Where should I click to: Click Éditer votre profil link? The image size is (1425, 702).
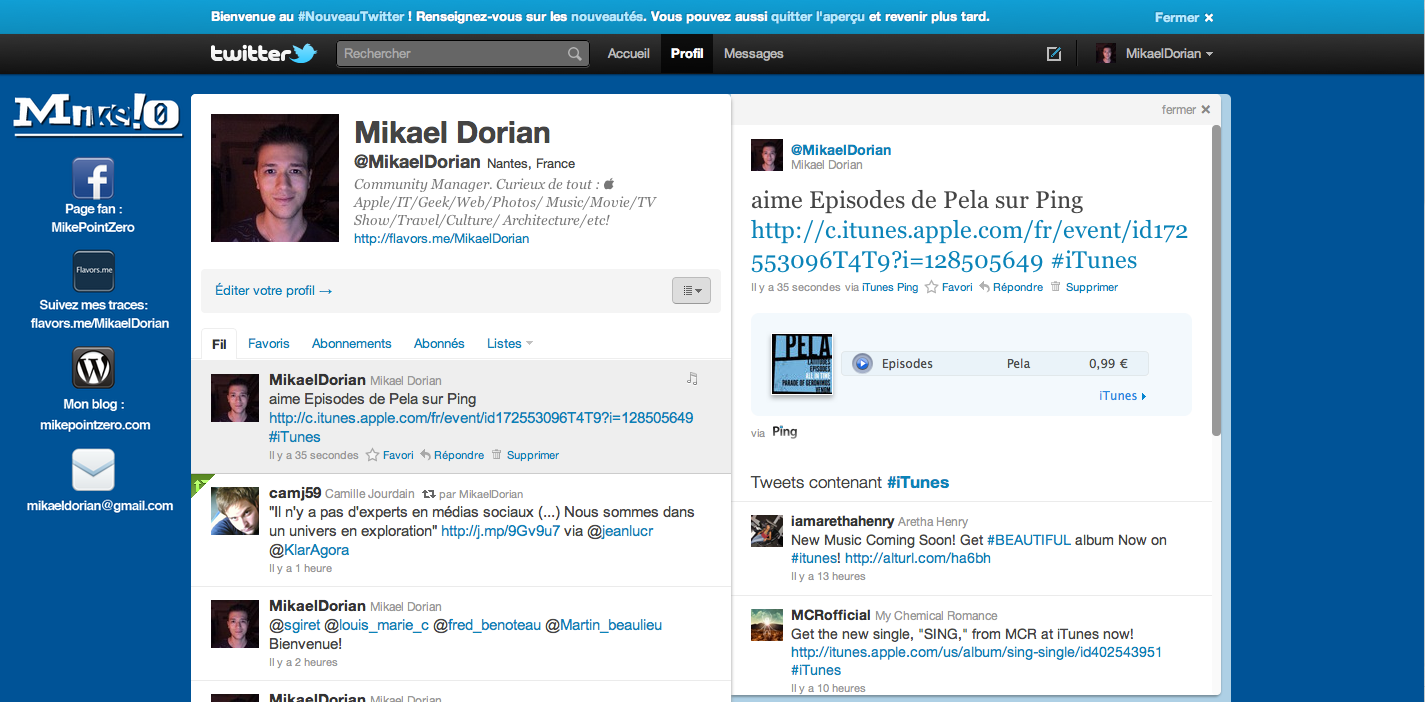tap(274, 291)
